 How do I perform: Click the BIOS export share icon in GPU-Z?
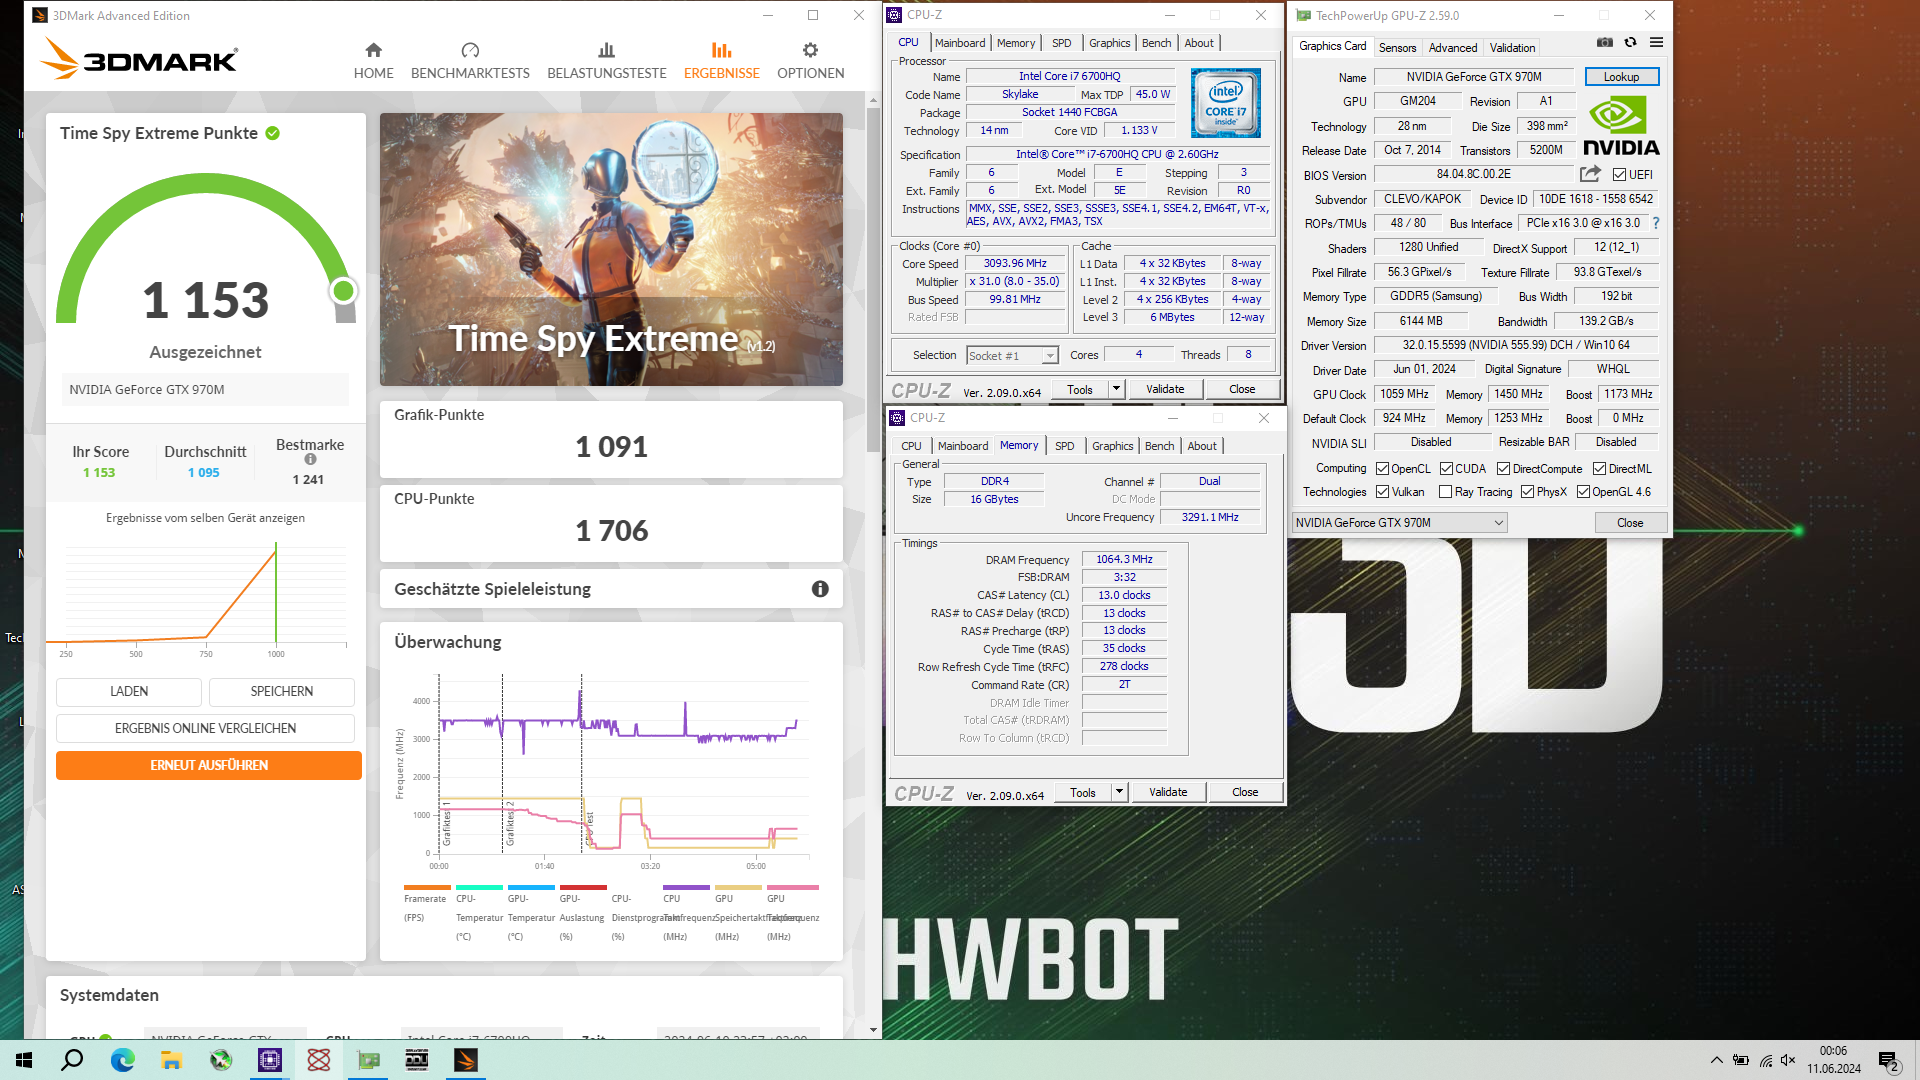coord(1590,174)
